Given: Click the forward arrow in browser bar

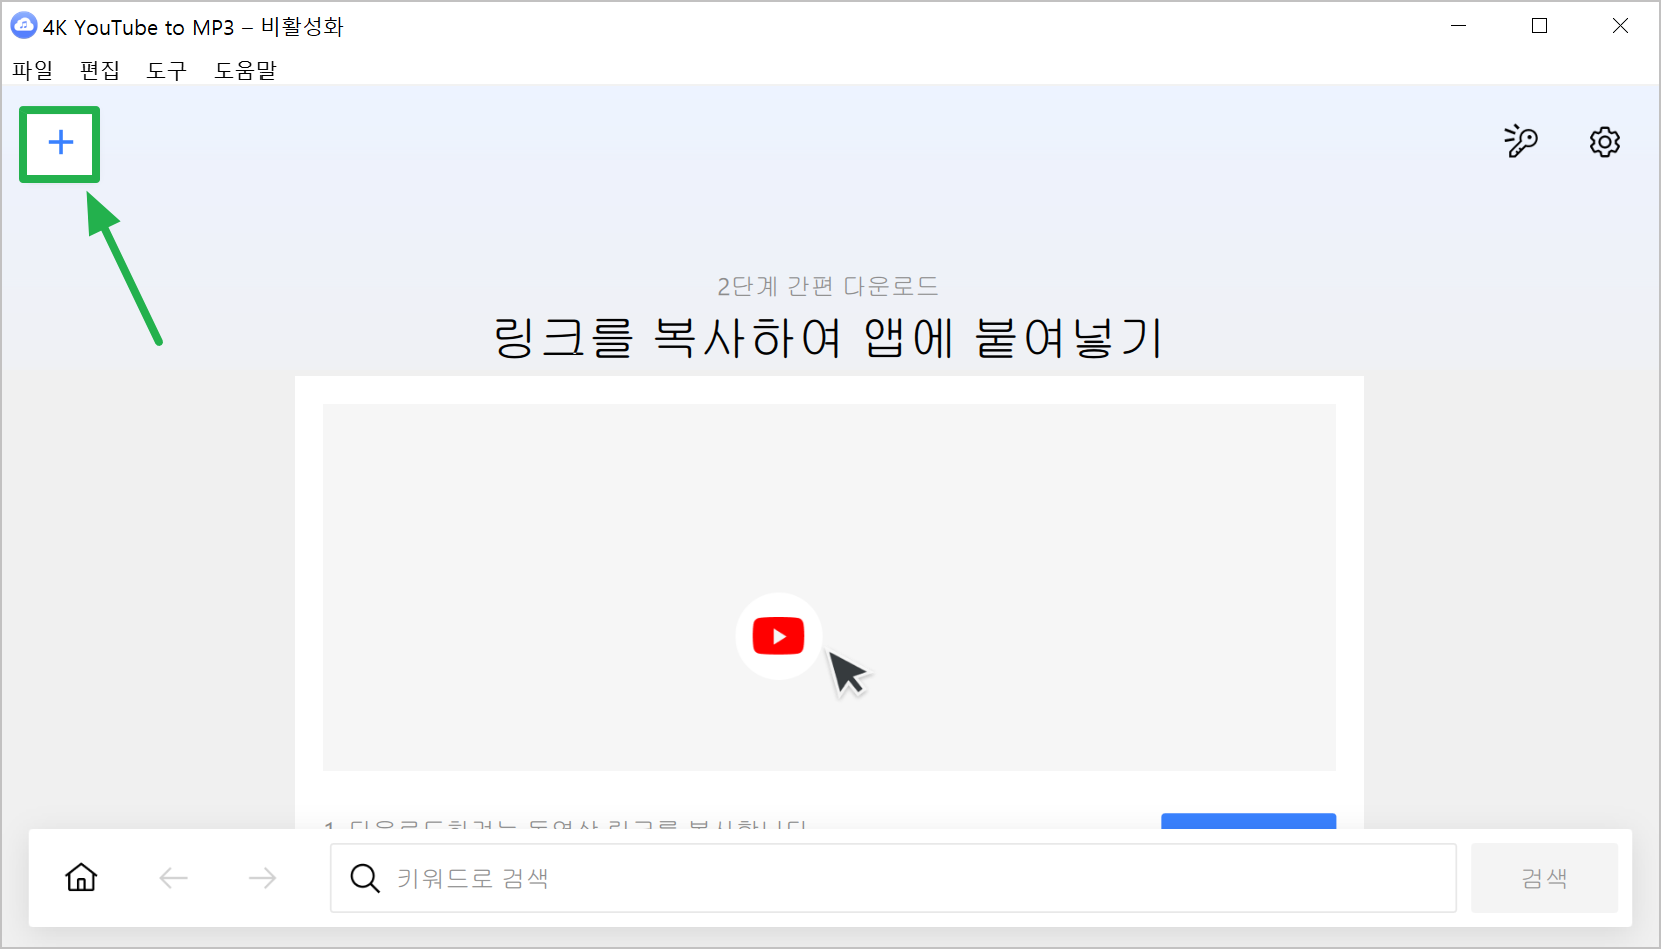Looking at the screenshot, I should coord(262,878).
